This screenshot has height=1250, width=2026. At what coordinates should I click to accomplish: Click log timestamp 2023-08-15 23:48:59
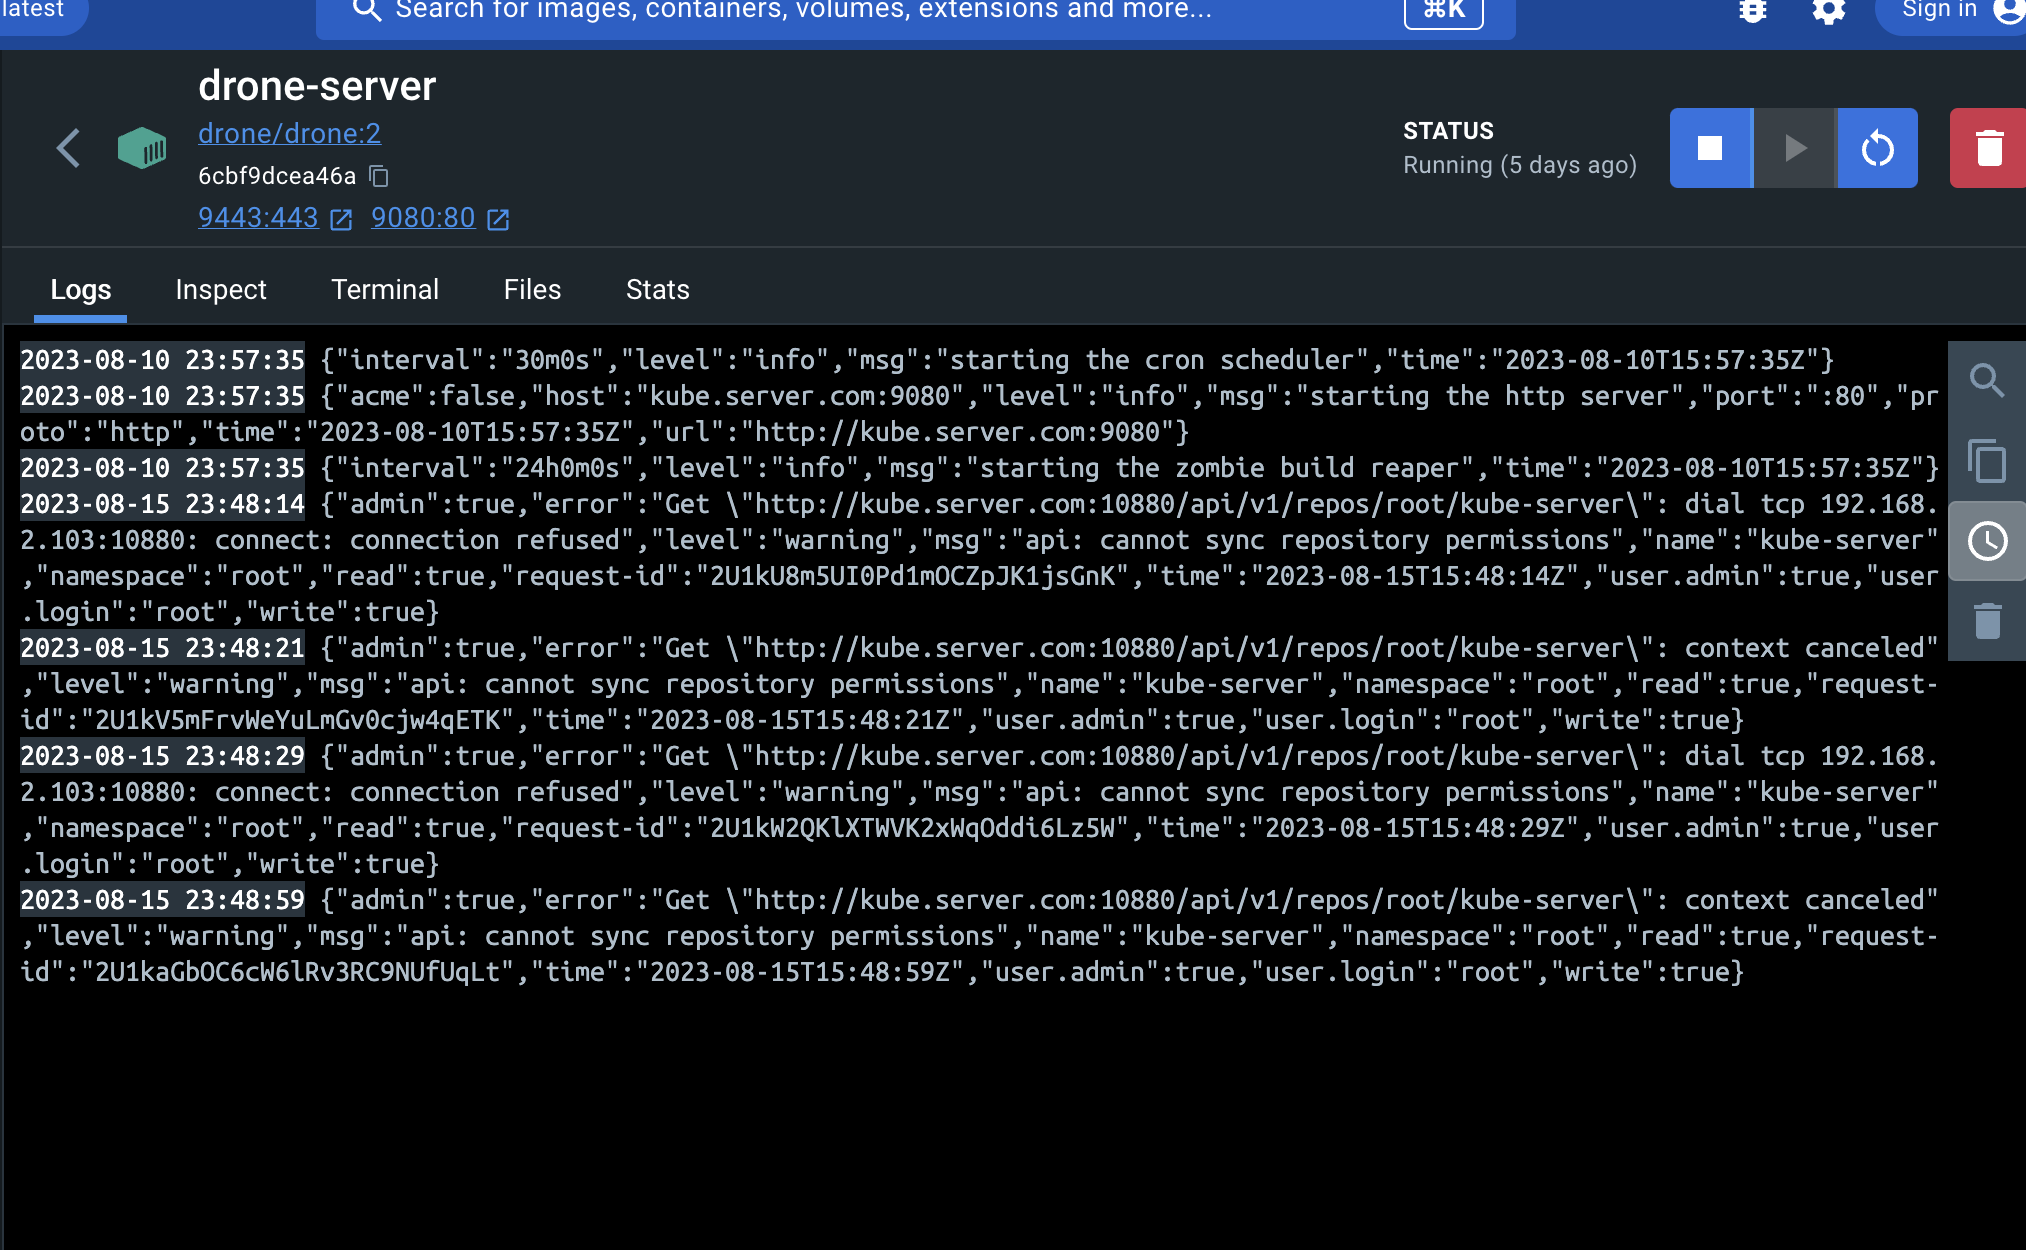[162, 900]
